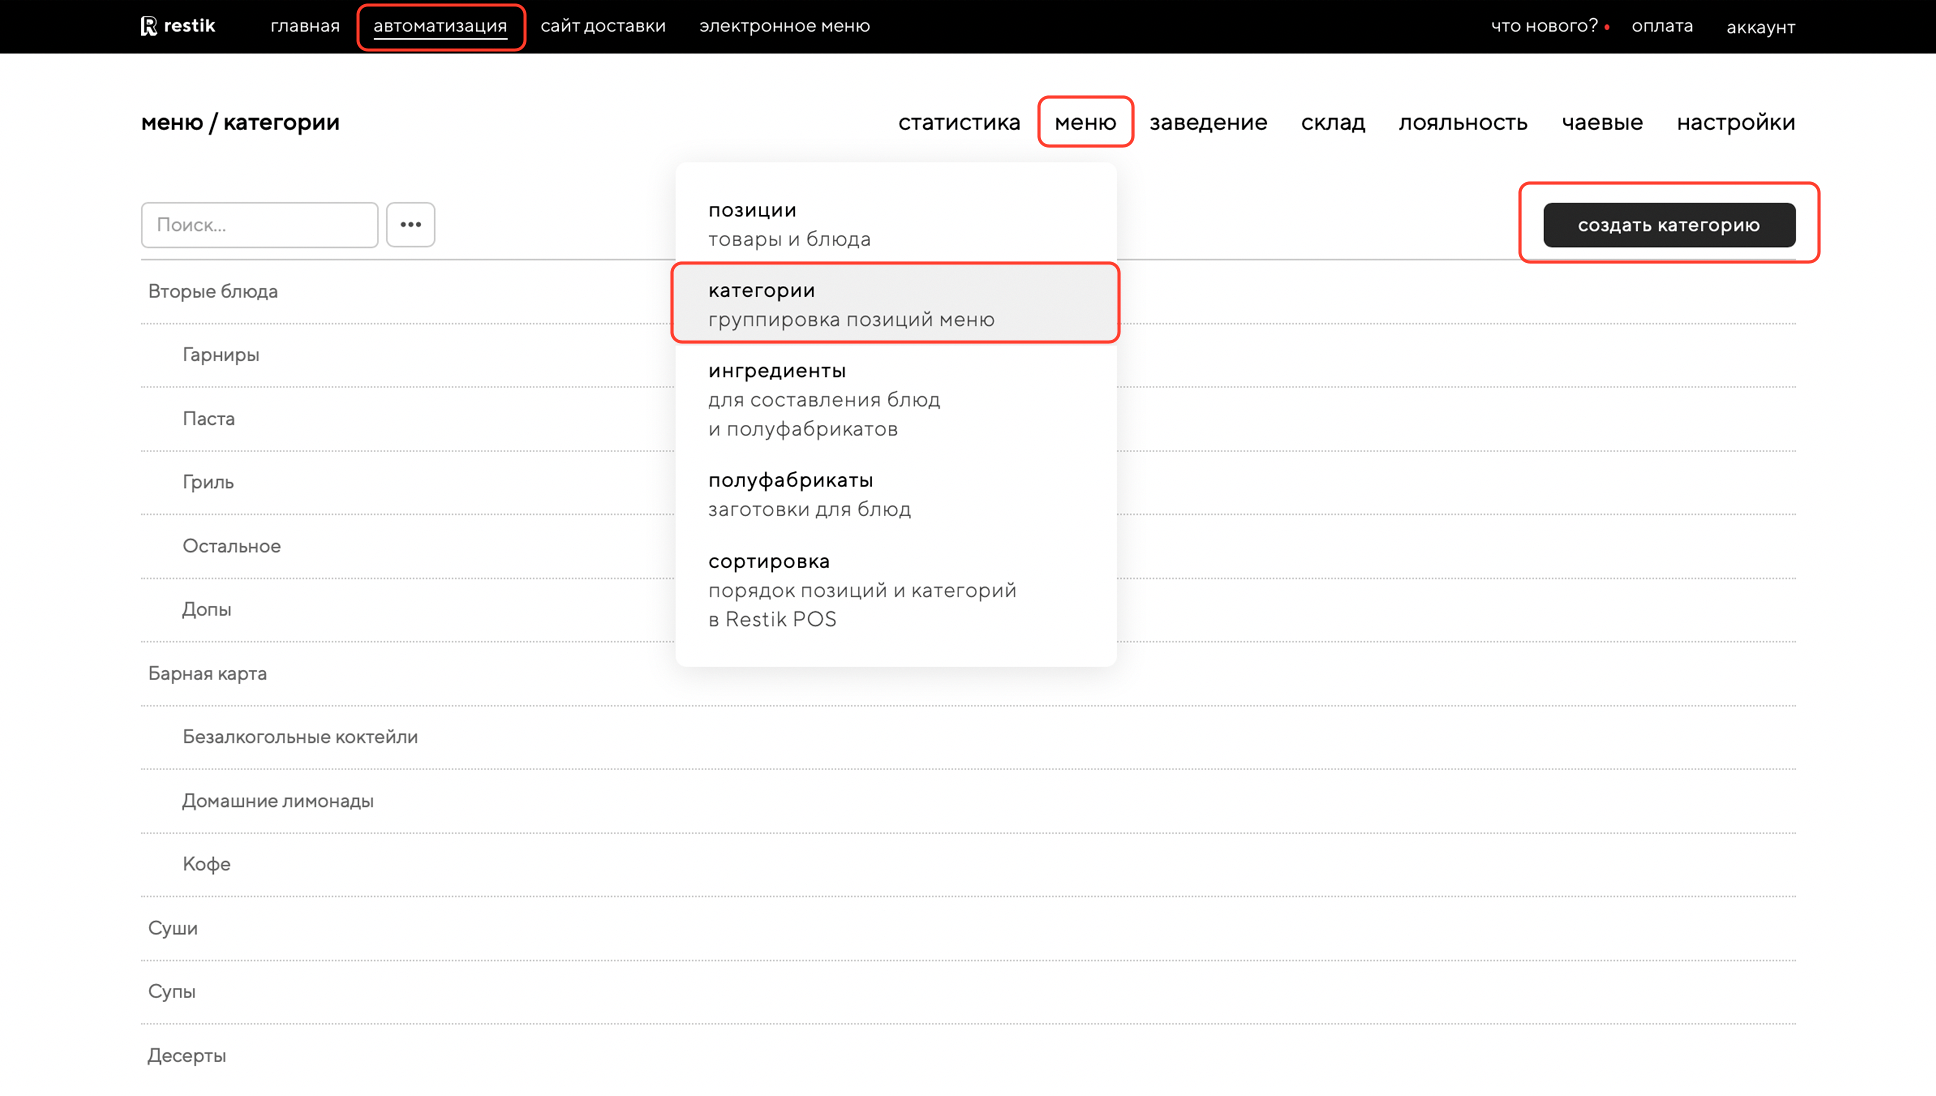
Task: Open the Барная карта category row
Action: 208,673
